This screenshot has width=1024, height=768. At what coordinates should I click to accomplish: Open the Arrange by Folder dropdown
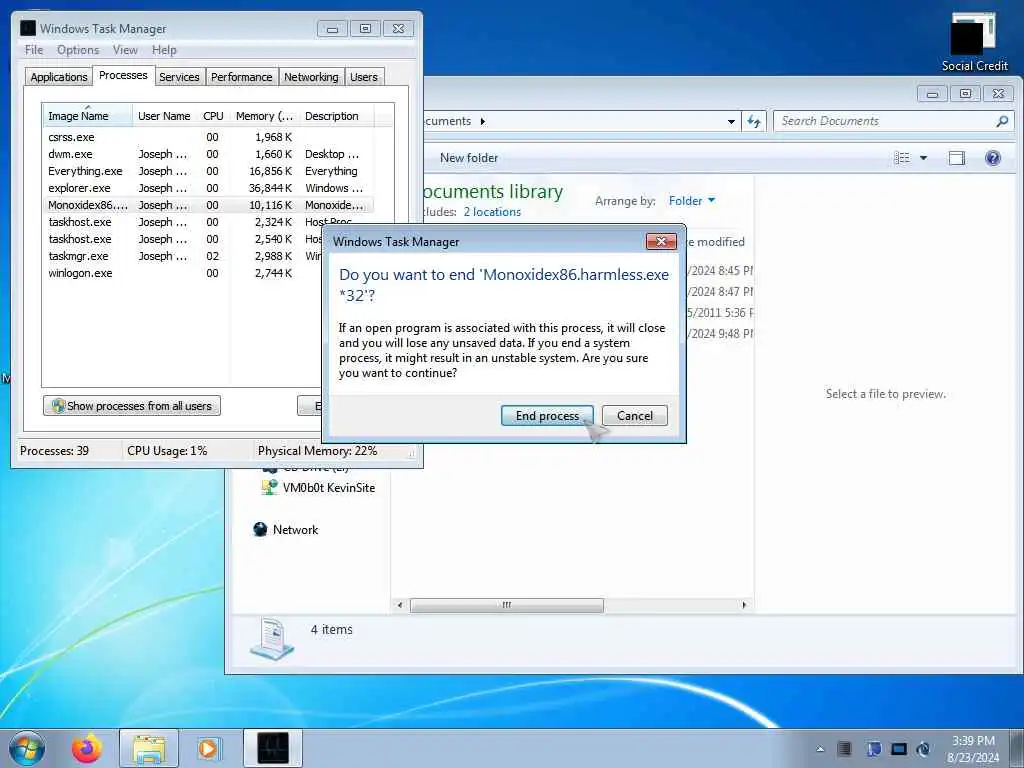pos(692,200)
